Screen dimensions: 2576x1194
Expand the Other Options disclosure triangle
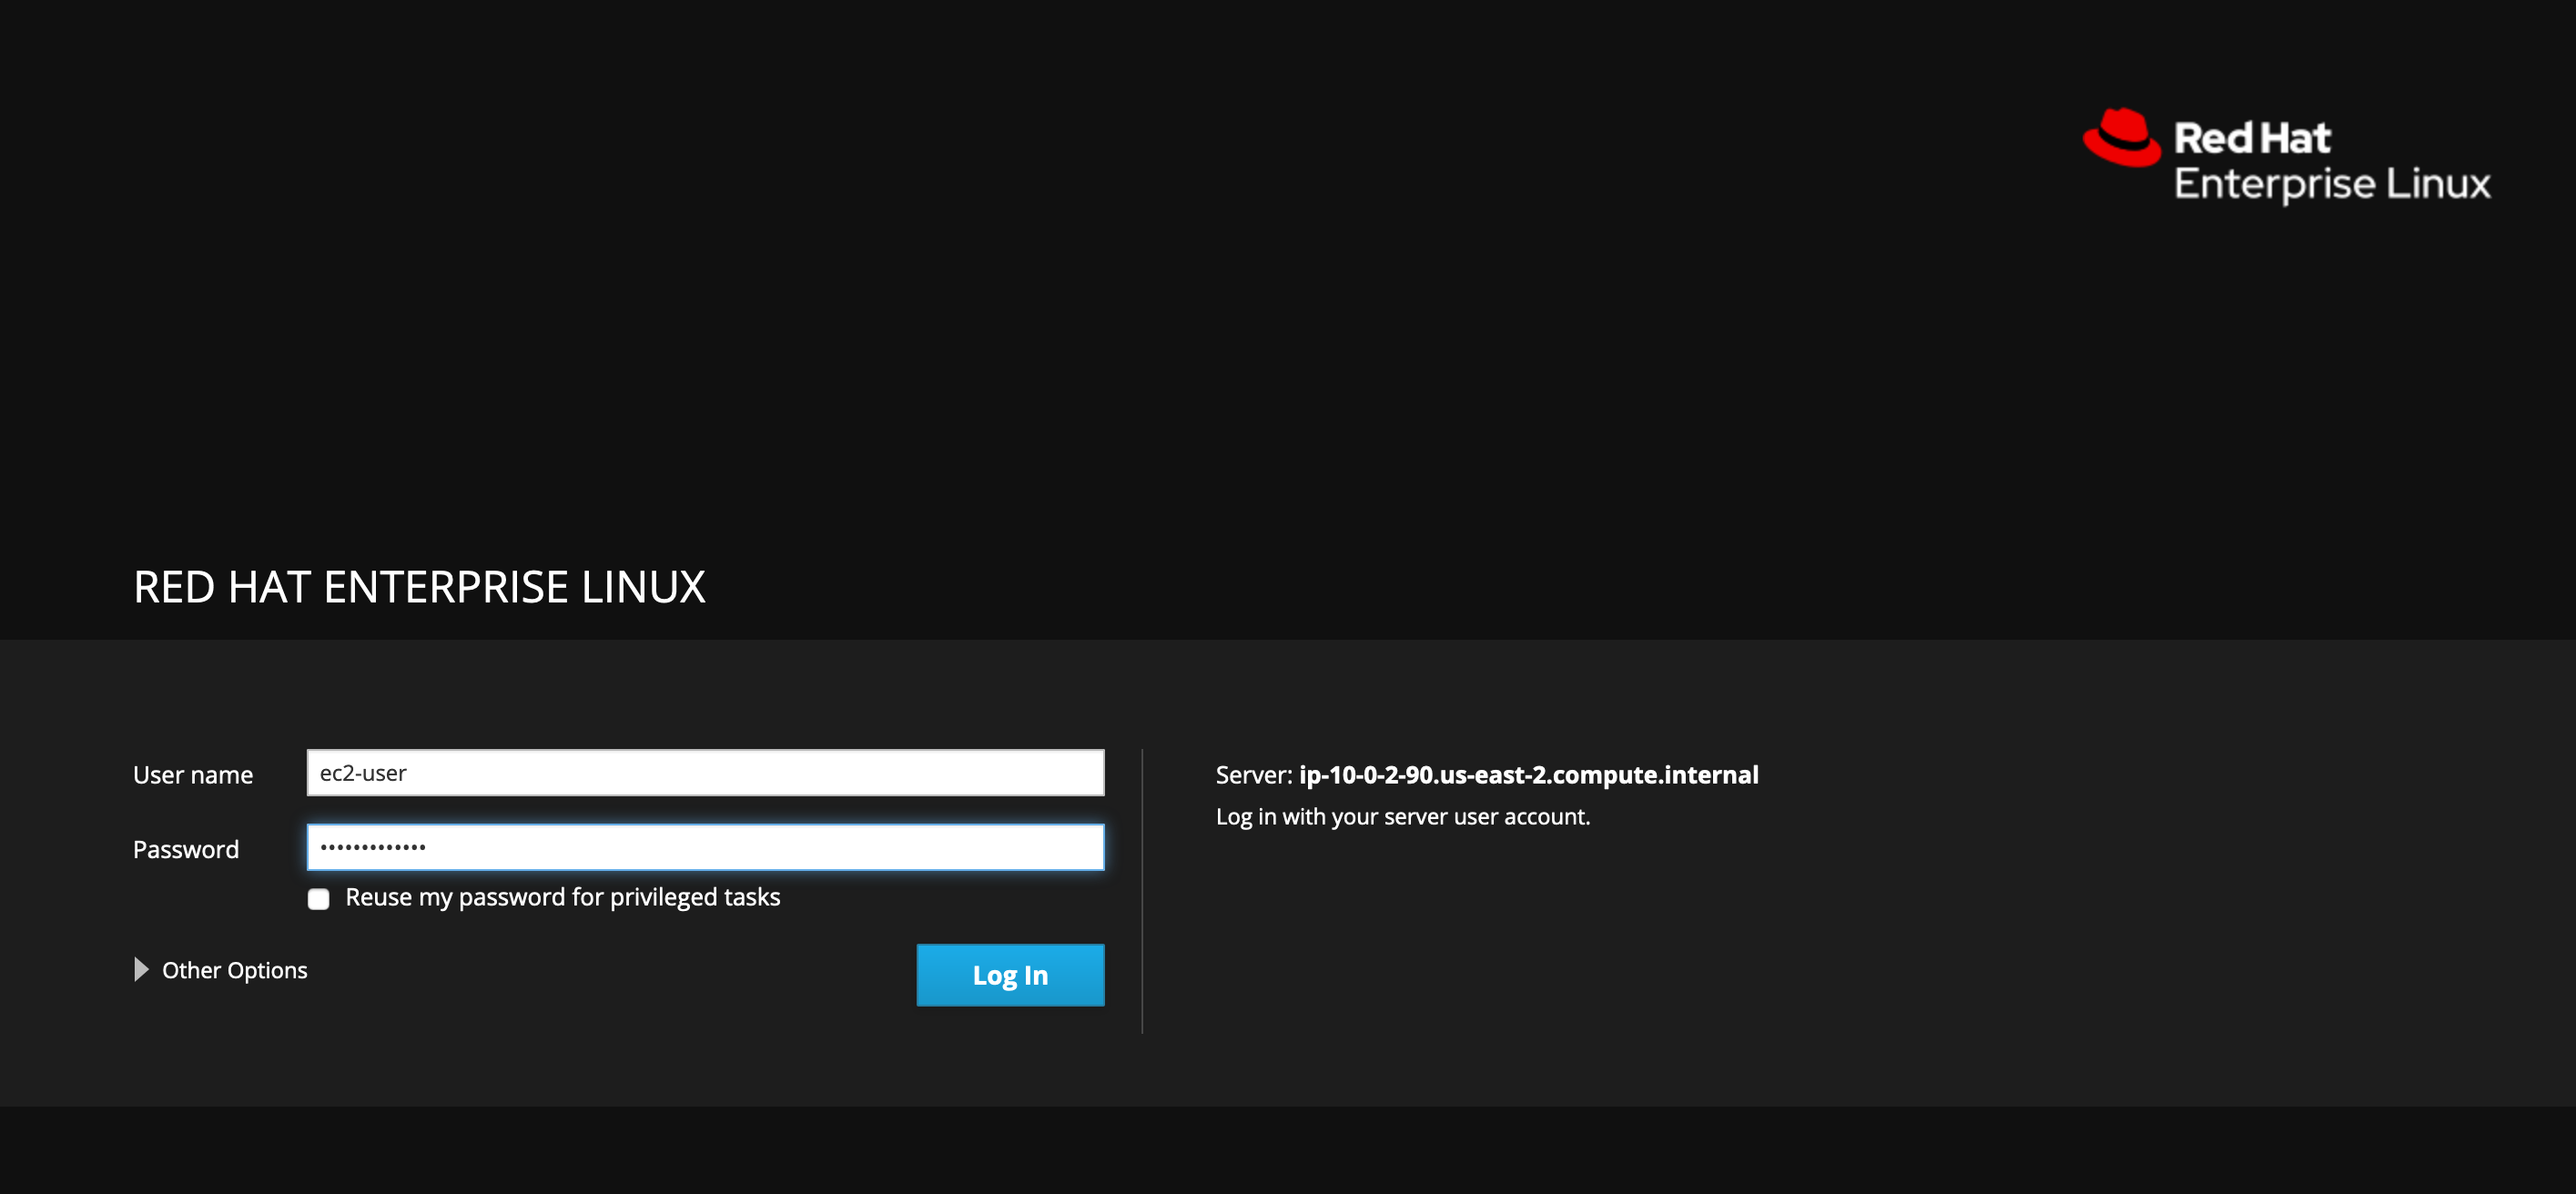tap(141, 969)
